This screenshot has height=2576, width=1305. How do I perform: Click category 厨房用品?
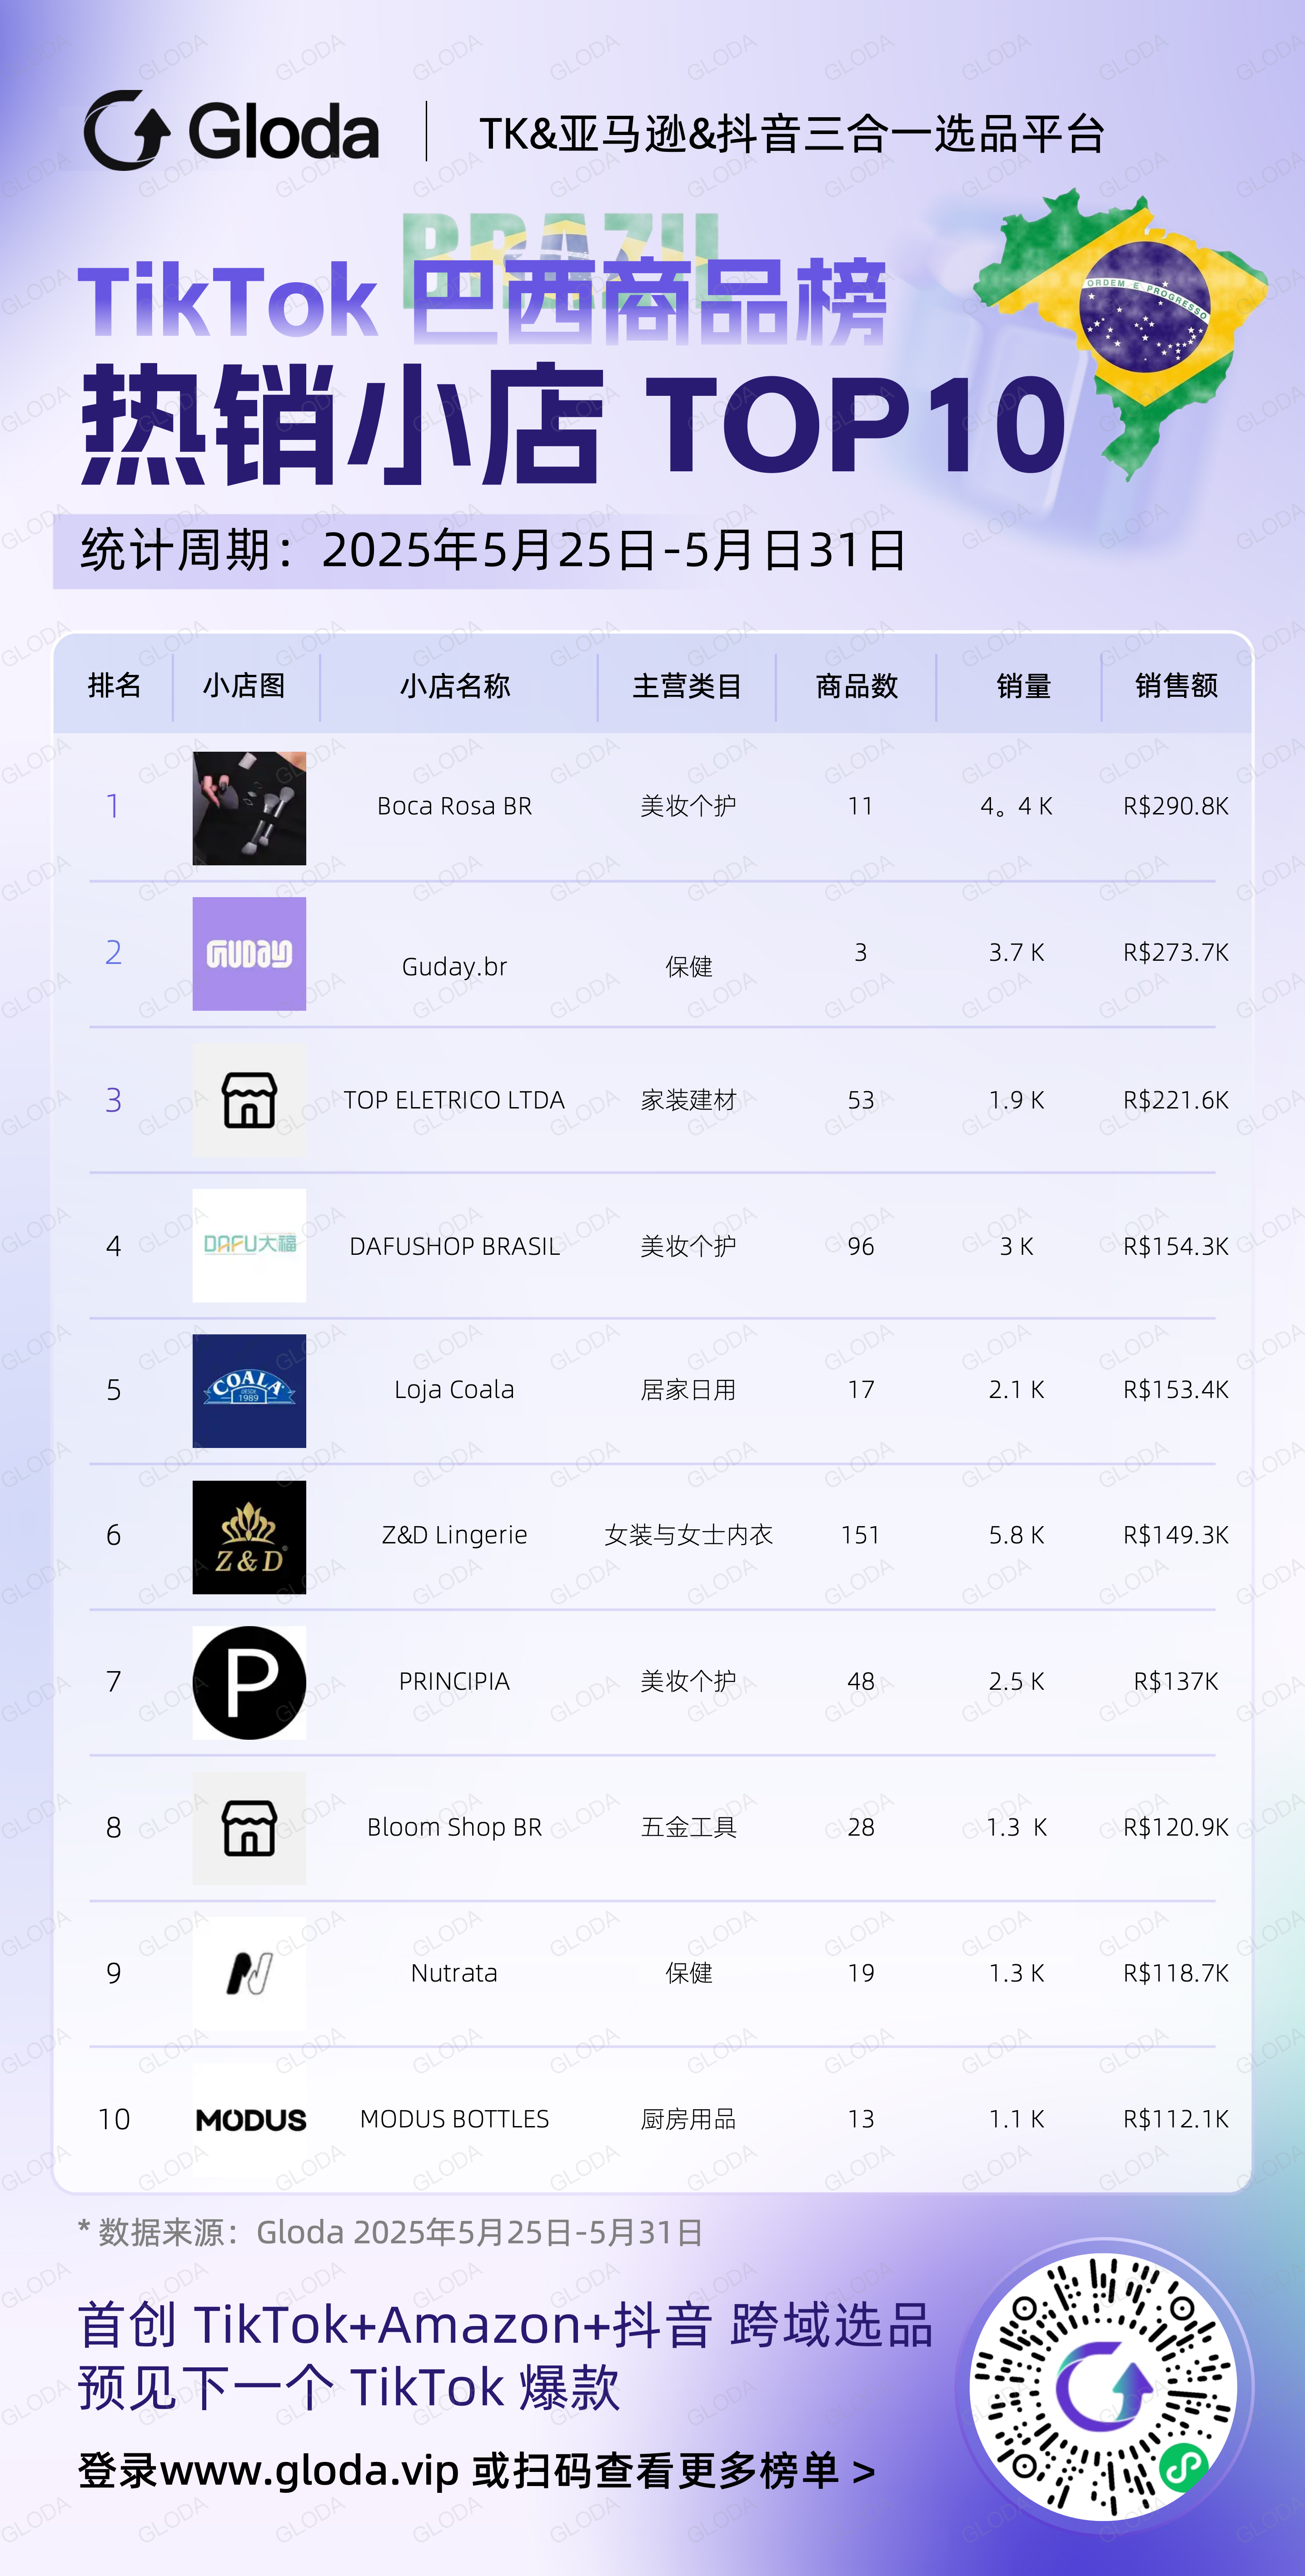tap(688, 2119)
